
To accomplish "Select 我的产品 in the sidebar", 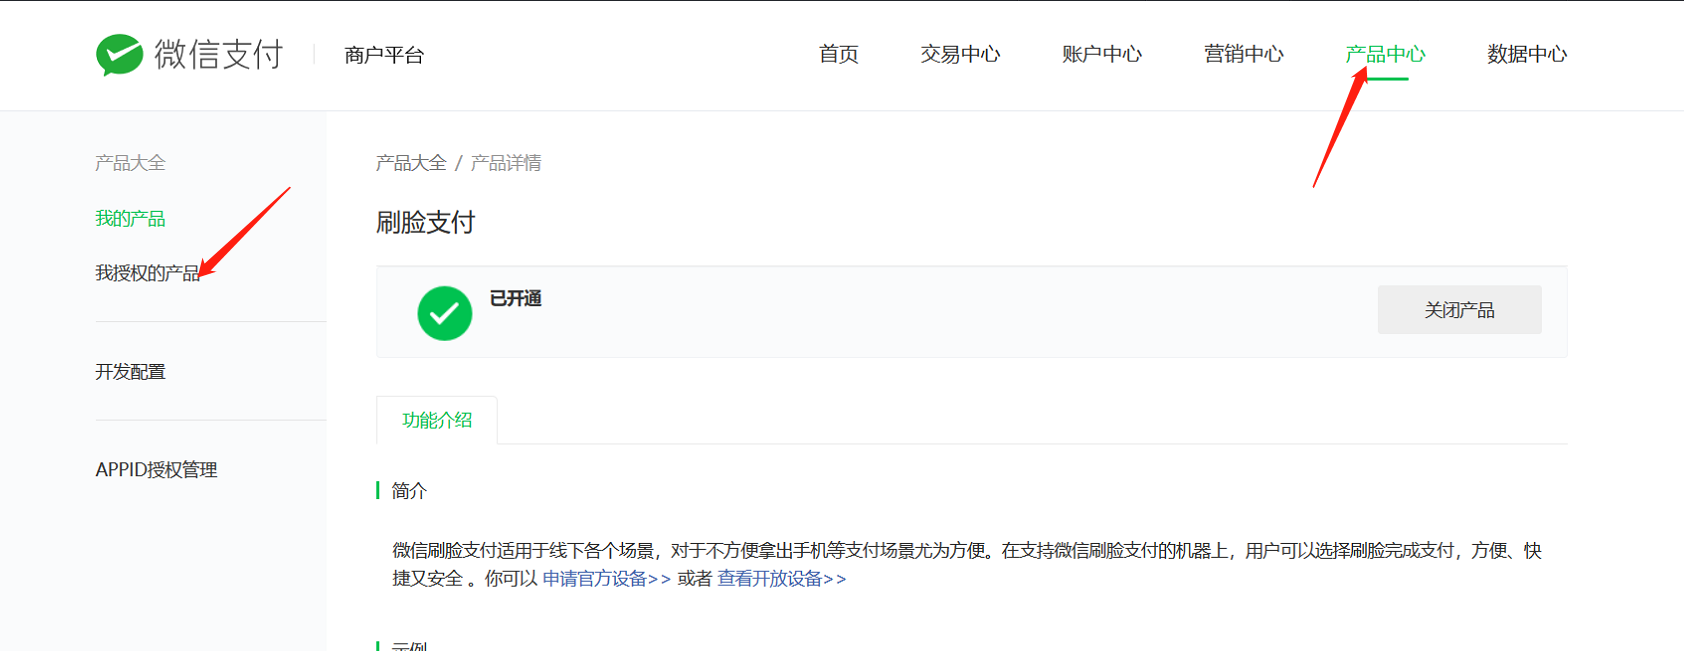I will pos(130,218).
